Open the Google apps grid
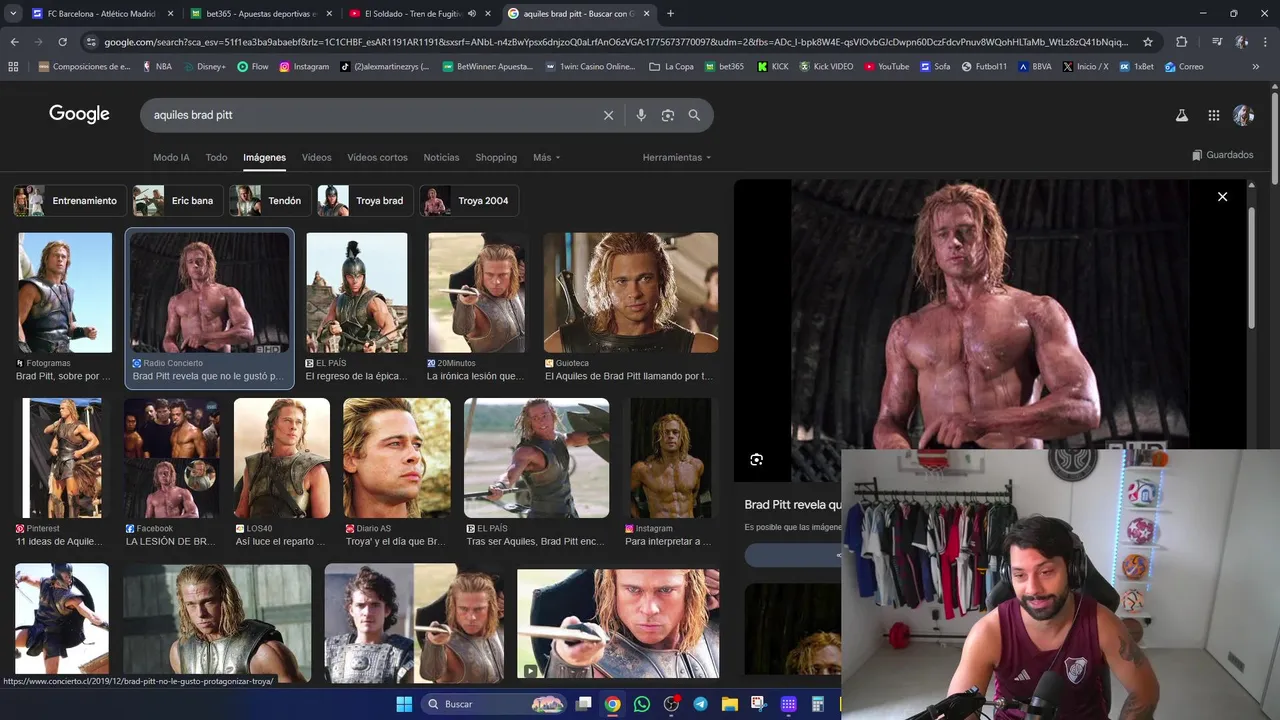The width and height of the screenshot is (1280, 720). [x=1213, y=115]
